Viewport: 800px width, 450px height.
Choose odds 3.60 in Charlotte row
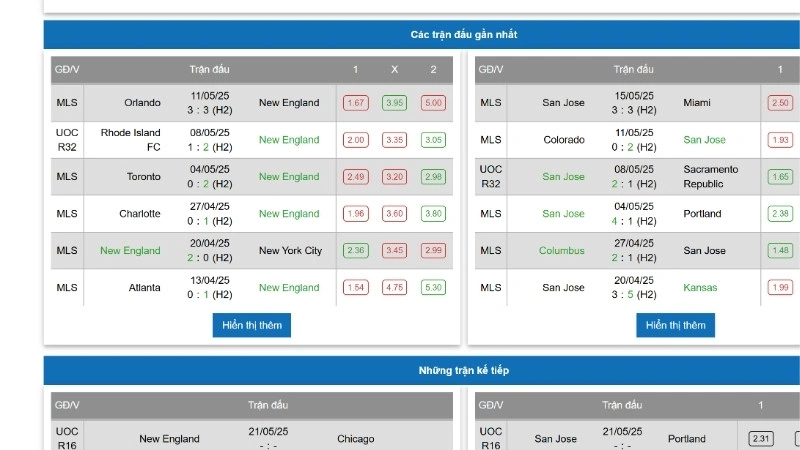click(394, 213)
